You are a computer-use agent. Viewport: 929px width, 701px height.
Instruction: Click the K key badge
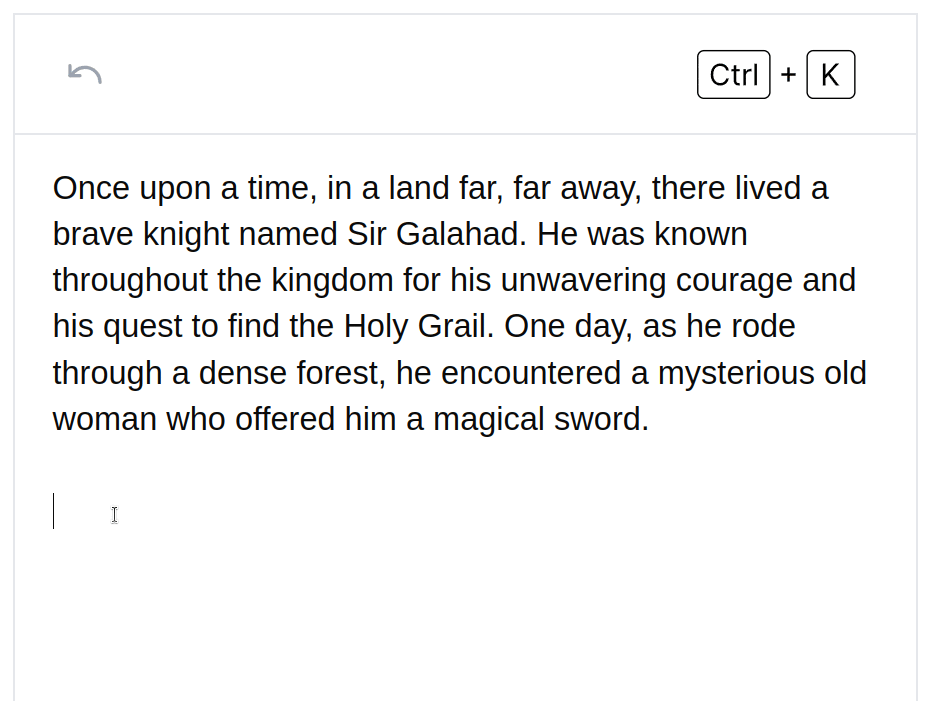tap(830, 75)
